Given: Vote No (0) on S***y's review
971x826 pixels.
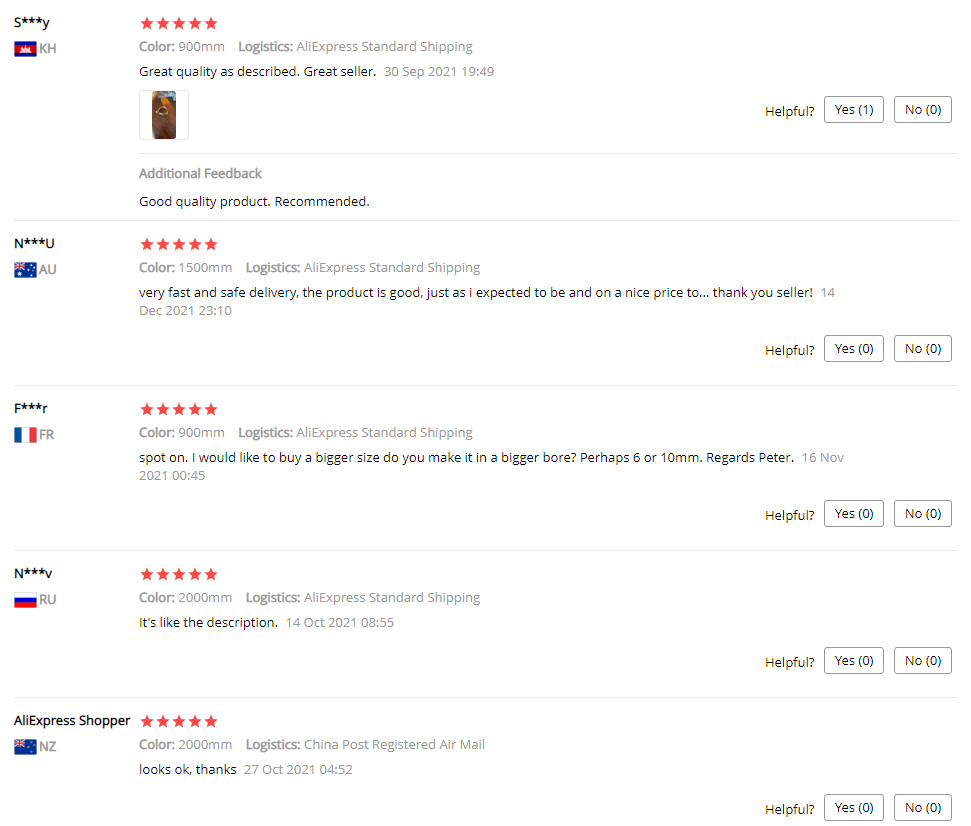Looking at the screenshot, I should click(x=922, y=110).
